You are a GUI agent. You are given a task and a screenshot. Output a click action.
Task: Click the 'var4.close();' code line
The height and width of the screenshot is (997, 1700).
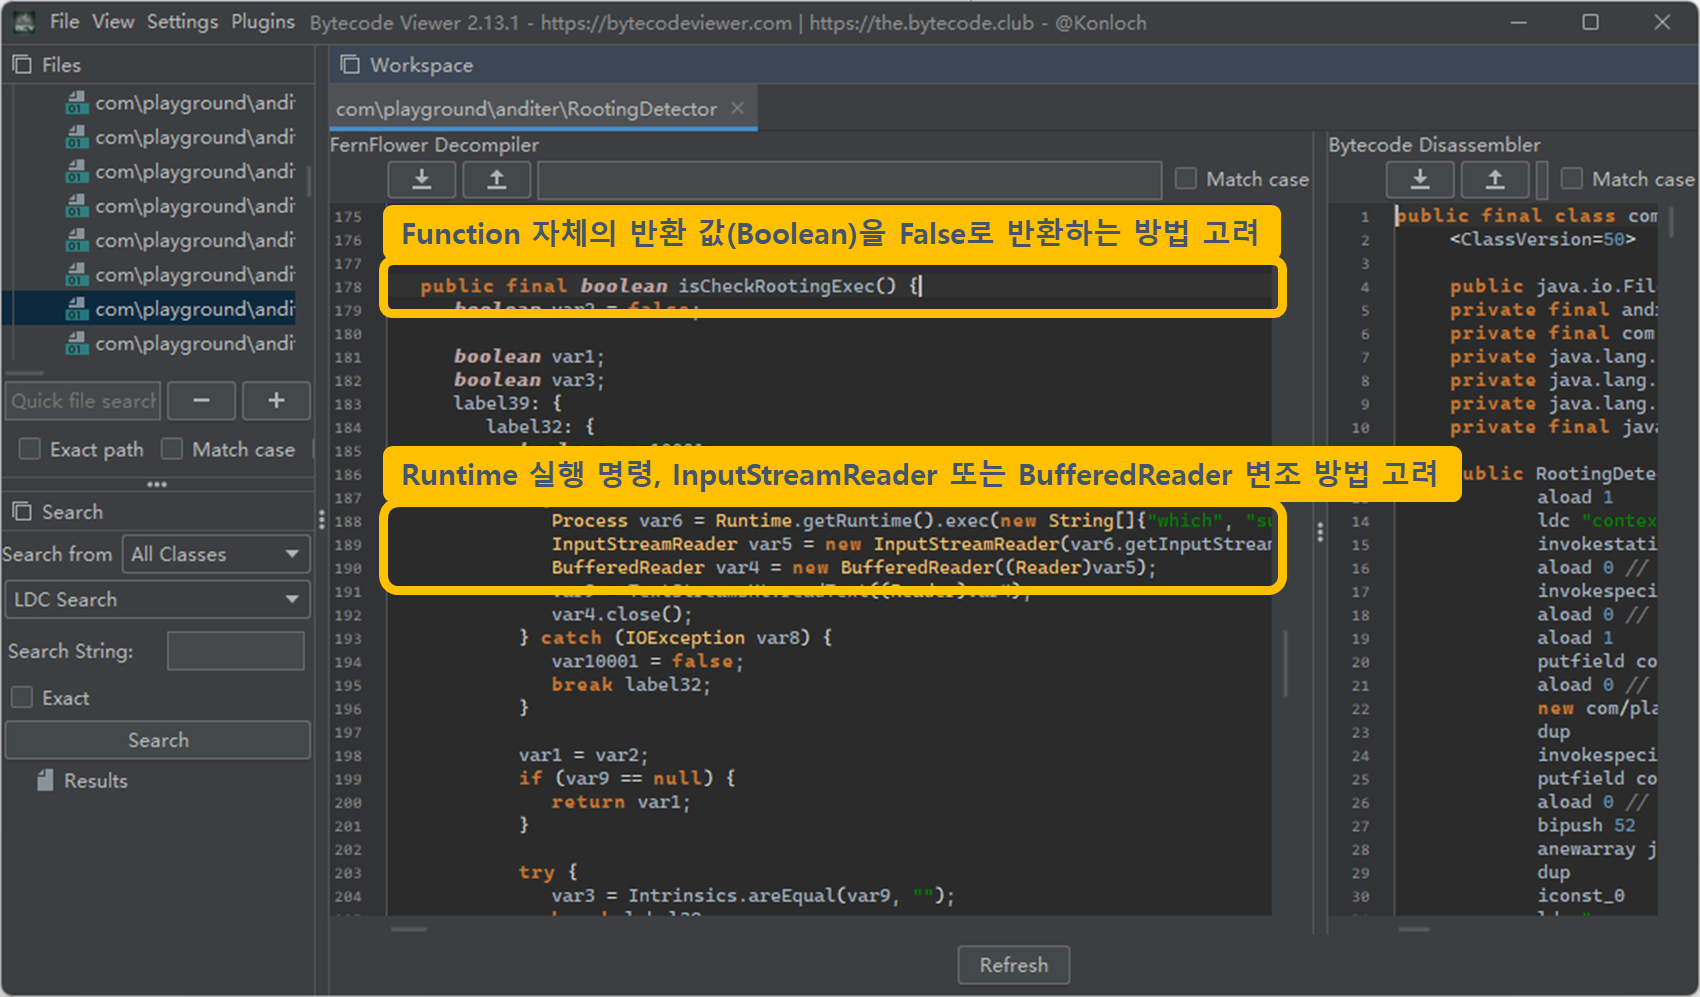621,615
